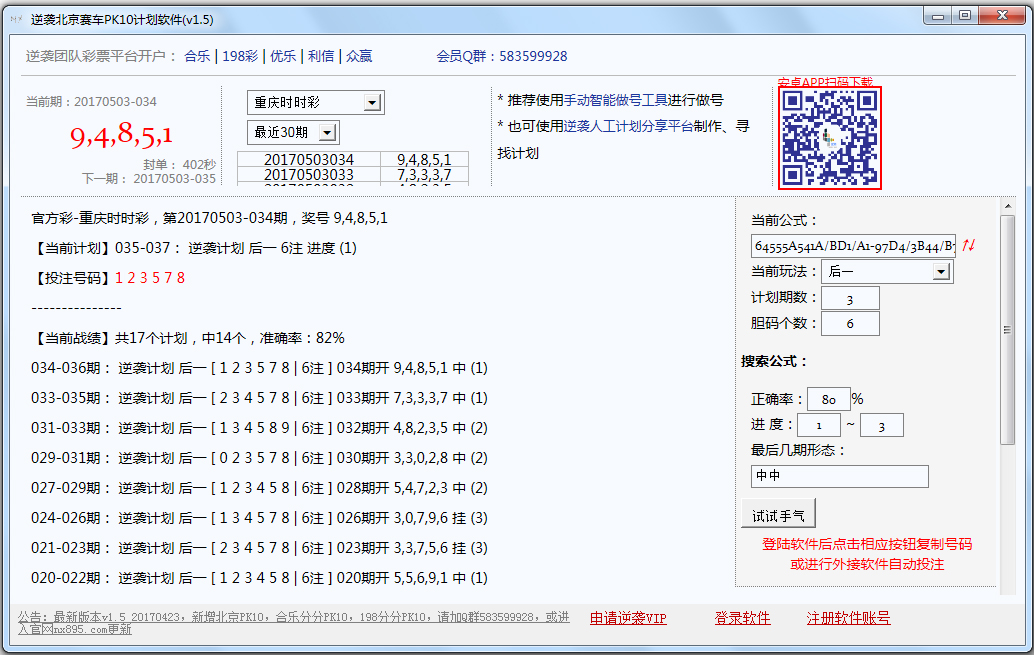Open the 合乐 platform link

point(197,56)
